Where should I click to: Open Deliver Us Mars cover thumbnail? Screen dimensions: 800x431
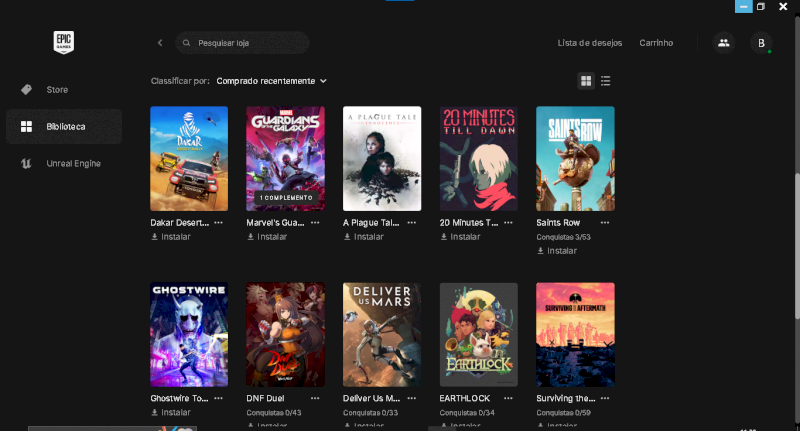click(382, 335)
